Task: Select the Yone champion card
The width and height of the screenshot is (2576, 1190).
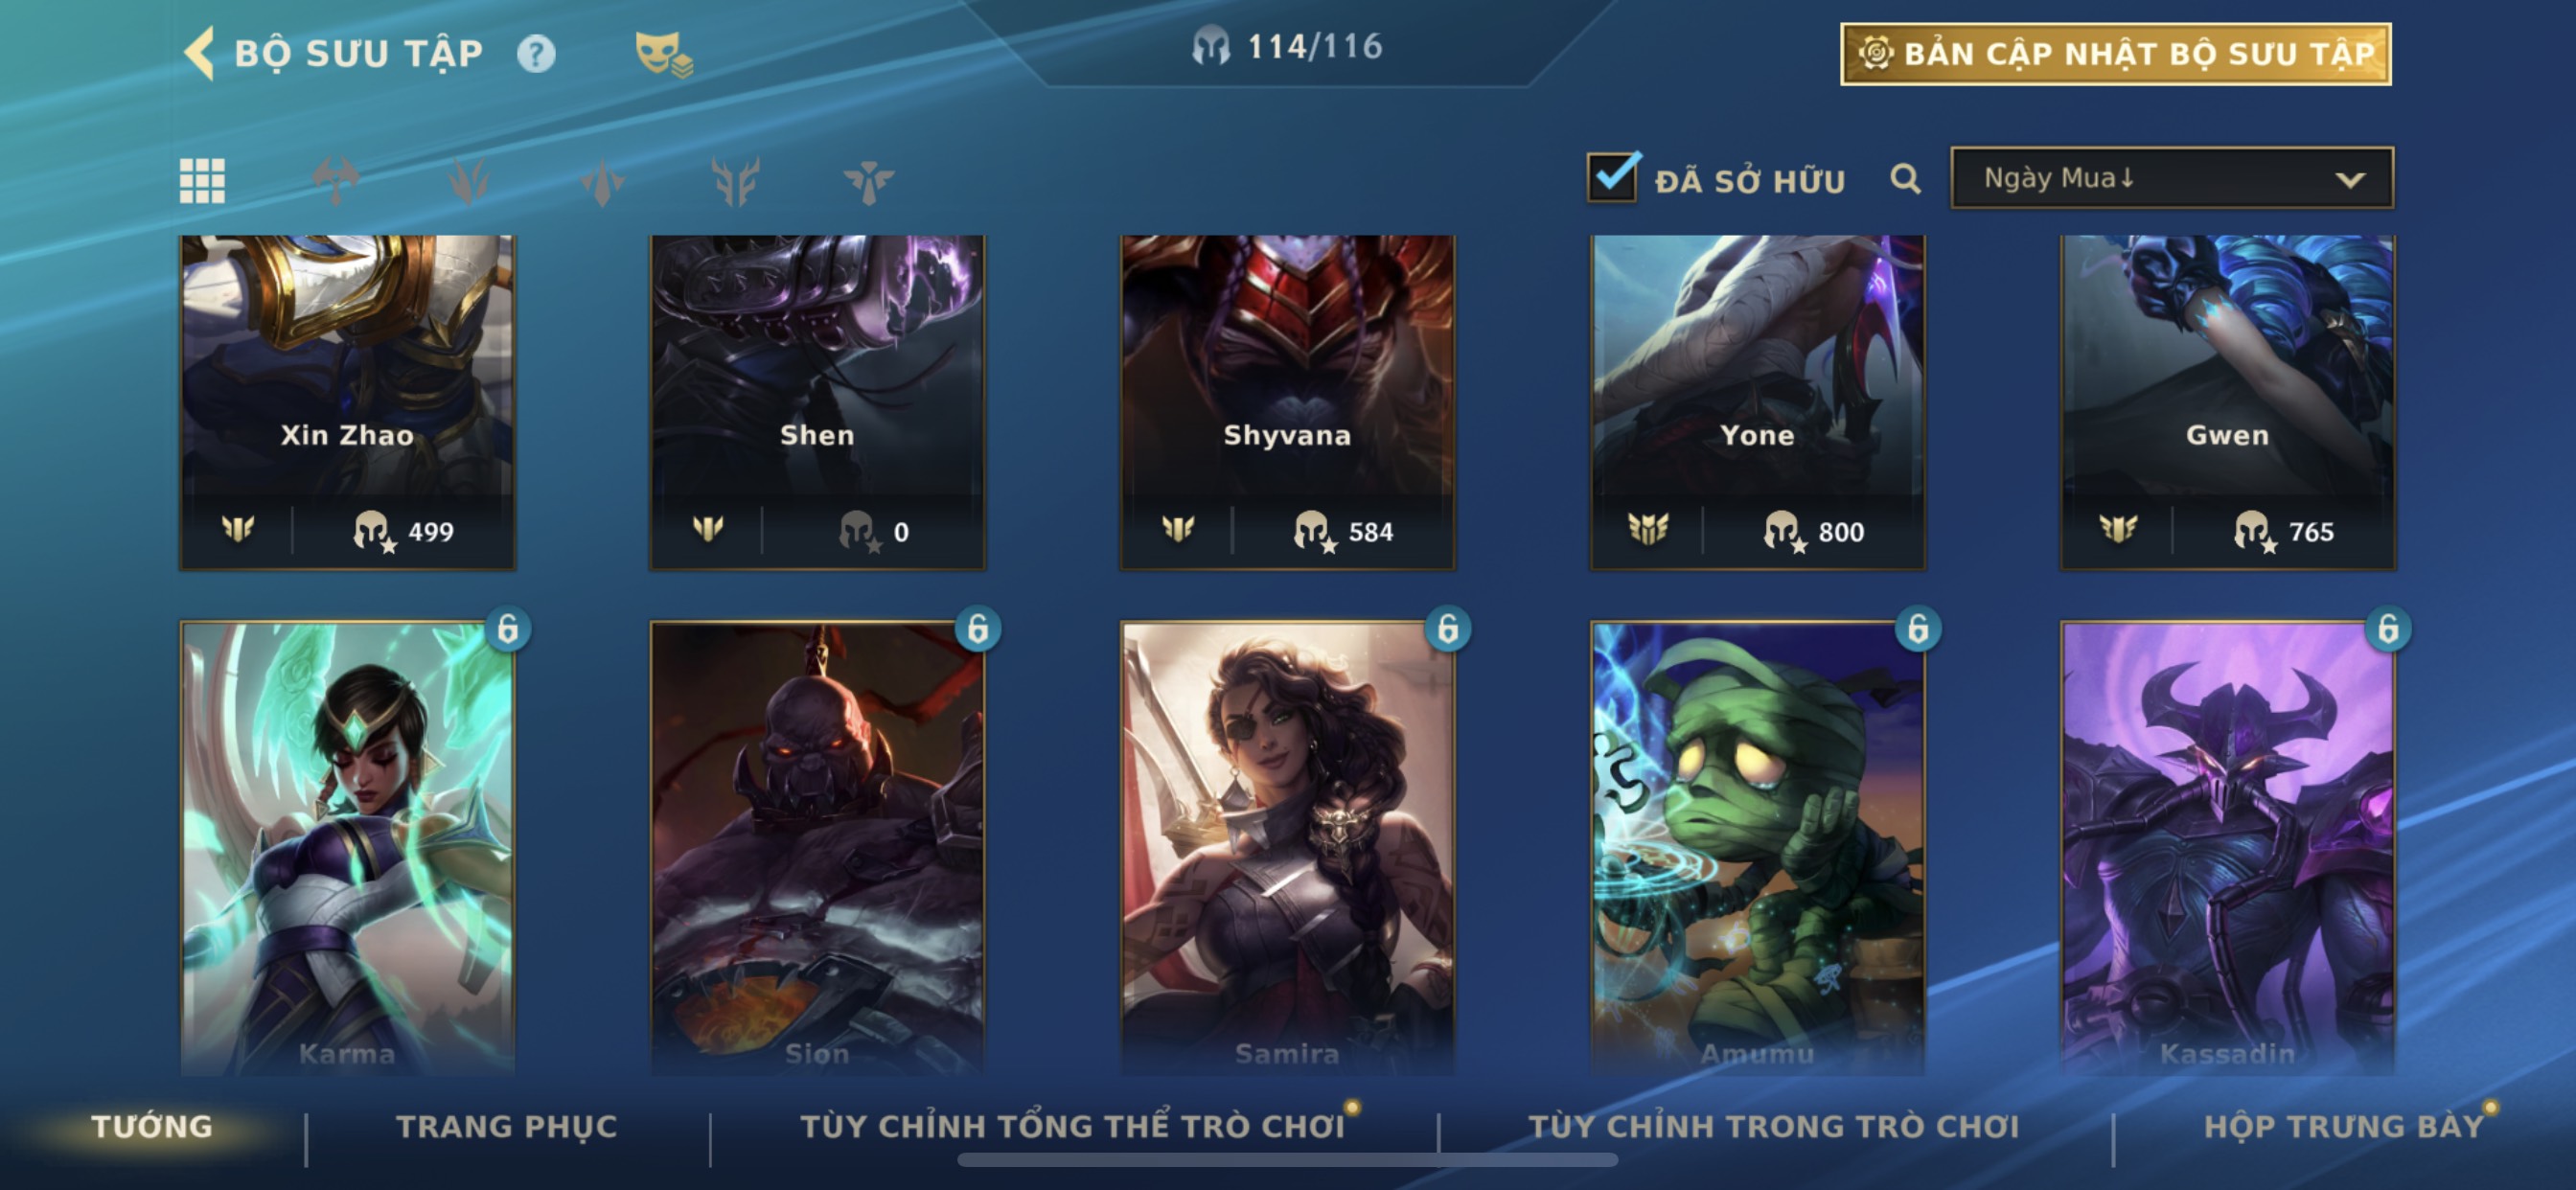Action: (x=1757, y=402)
